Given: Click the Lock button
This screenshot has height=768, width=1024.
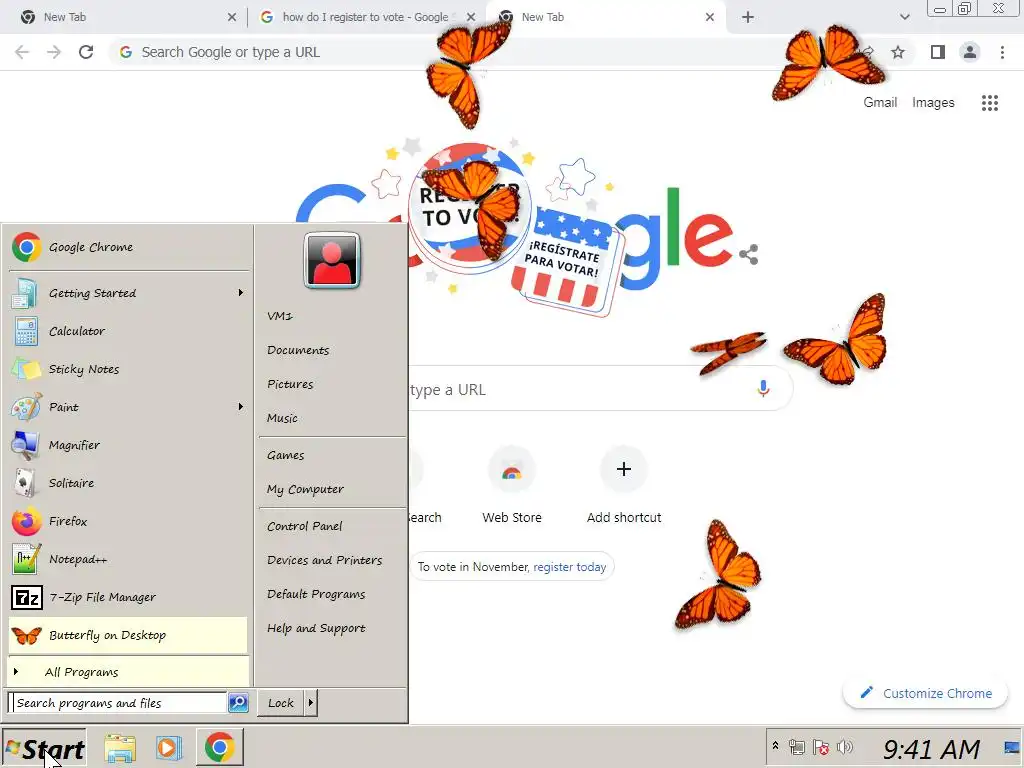Looking at the screenshot, I should coord(281,703).
